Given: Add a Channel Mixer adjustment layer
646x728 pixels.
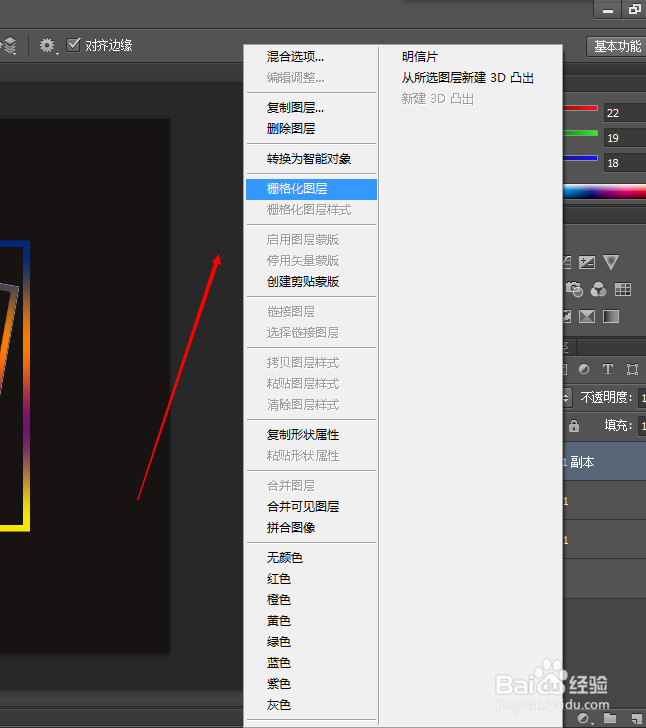Looking at the screenshot, I should 598,289.
